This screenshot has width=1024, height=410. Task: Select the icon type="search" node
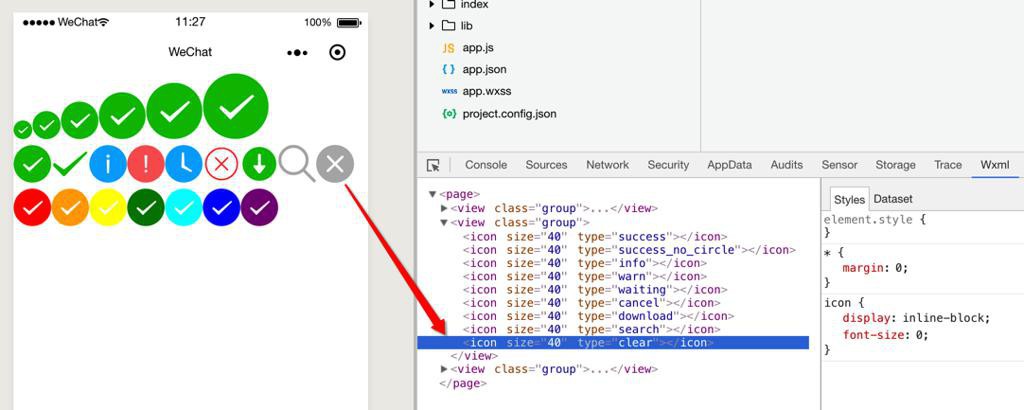click(592, 329)
